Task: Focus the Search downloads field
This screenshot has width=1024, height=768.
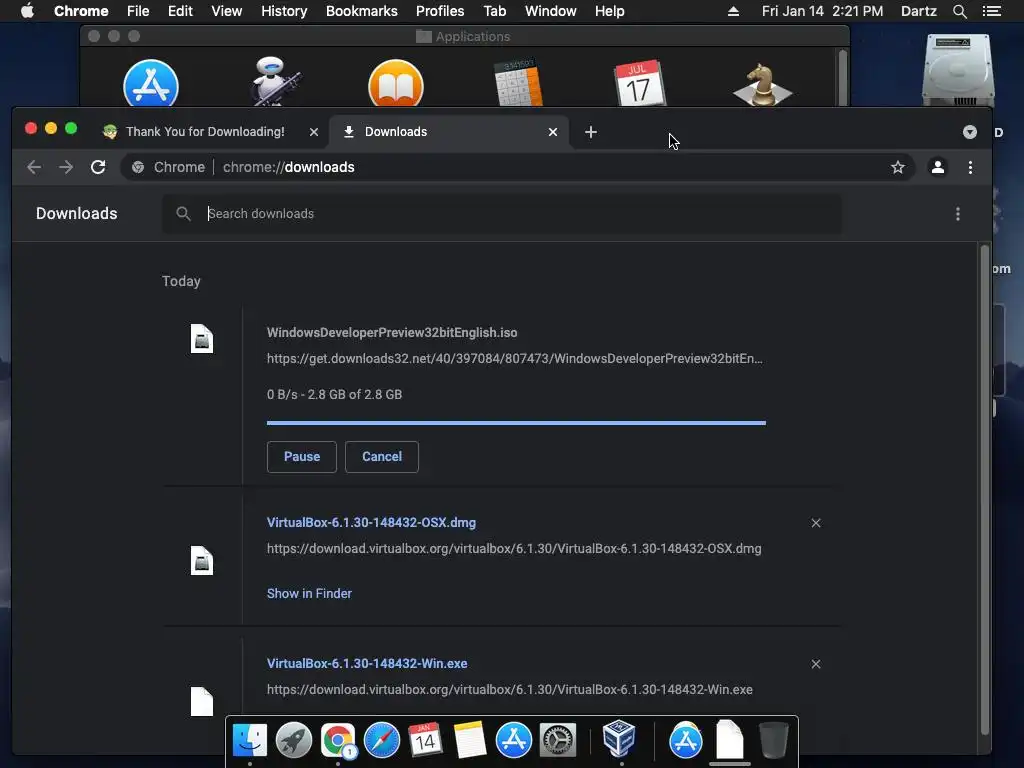Action: (x=502, y=214)
